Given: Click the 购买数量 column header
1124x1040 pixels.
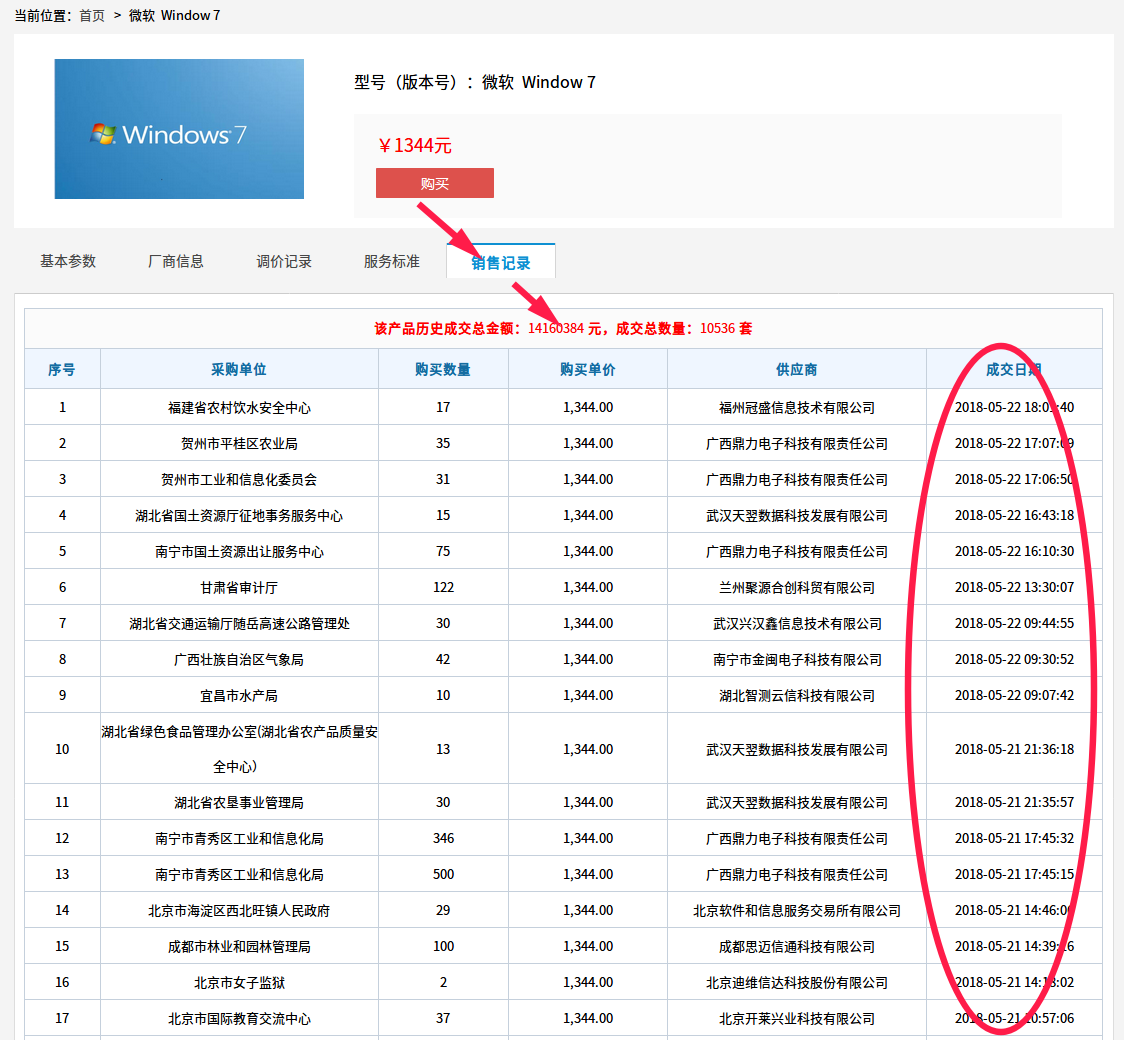Looking at the screenshot, I should [443, 370].
